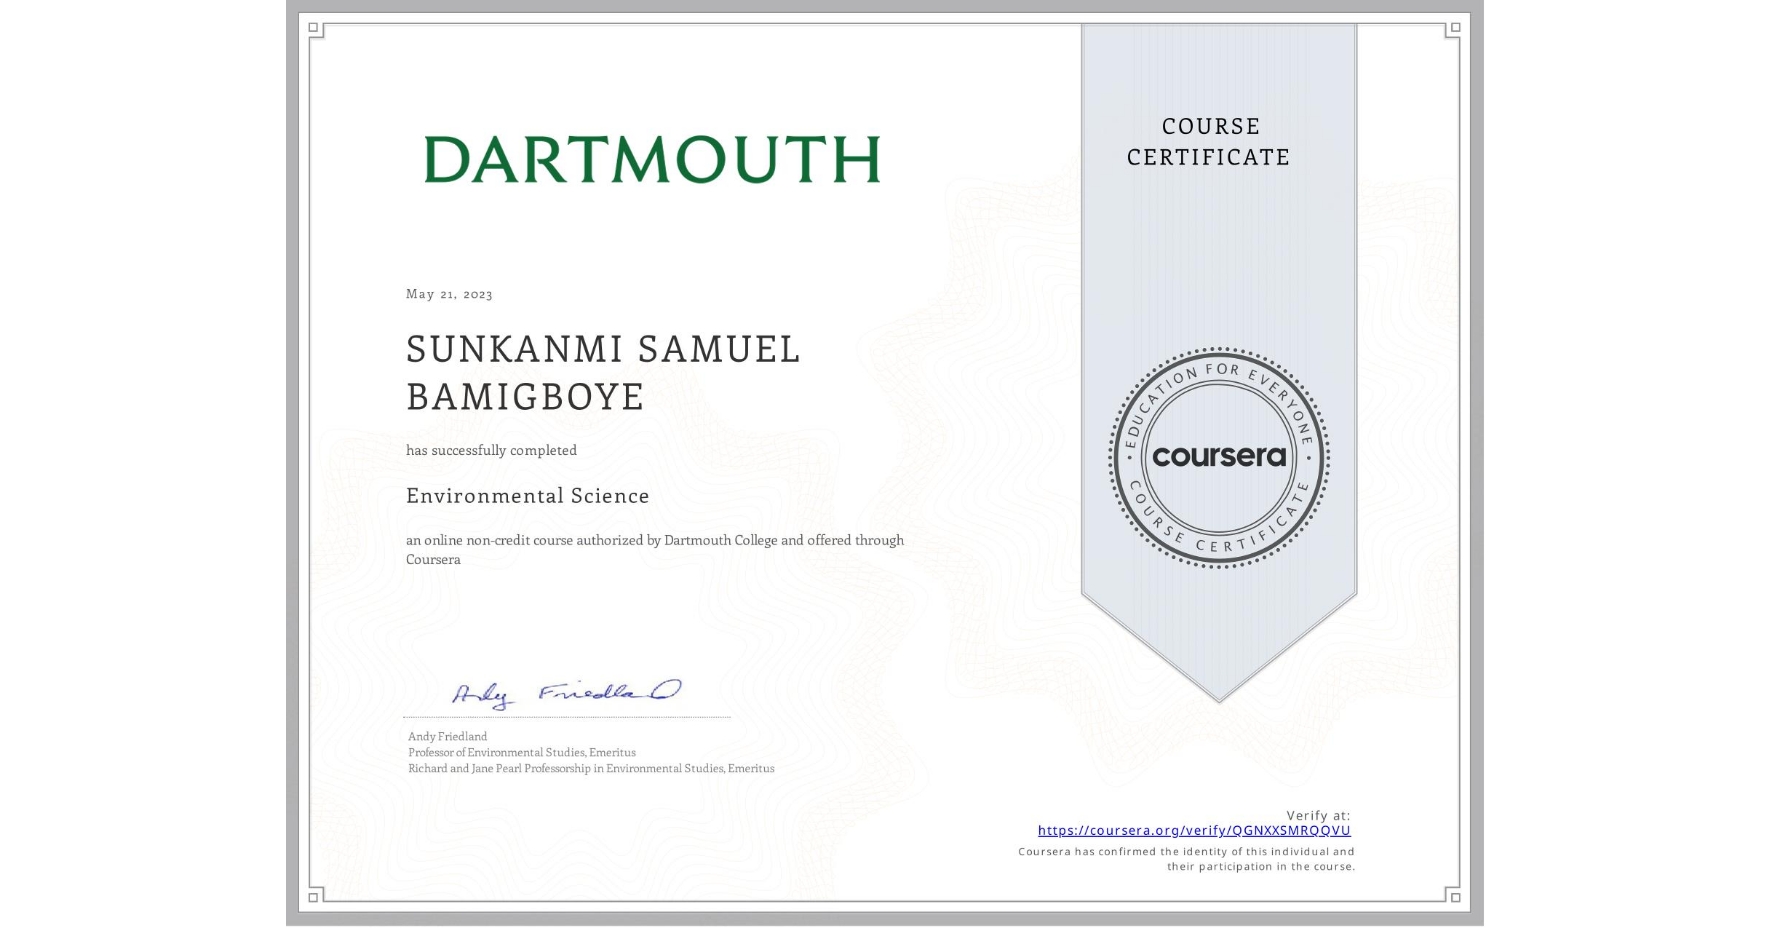This screenshot has height=928, width=1772.
Task: Click the Verify at label
Action: pos(1318,813)
